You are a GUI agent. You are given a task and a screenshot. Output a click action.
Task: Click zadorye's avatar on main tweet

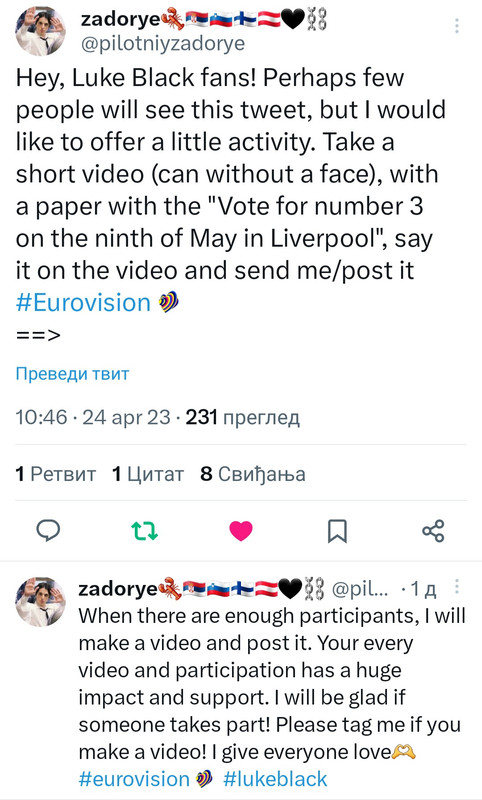click(41, 30)
